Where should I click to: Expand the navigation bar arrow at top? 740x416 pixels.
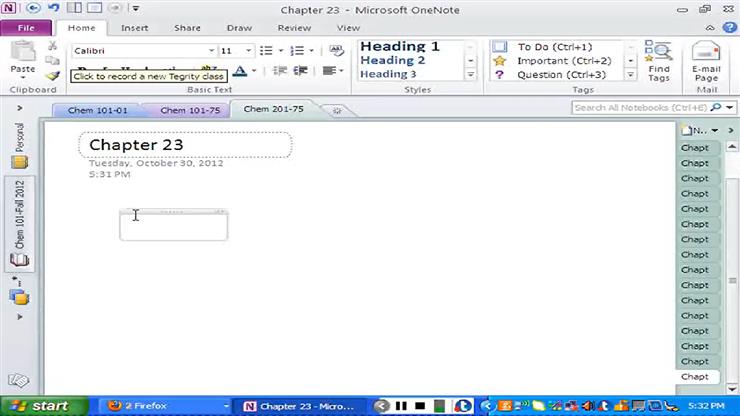tap(19, 108)
